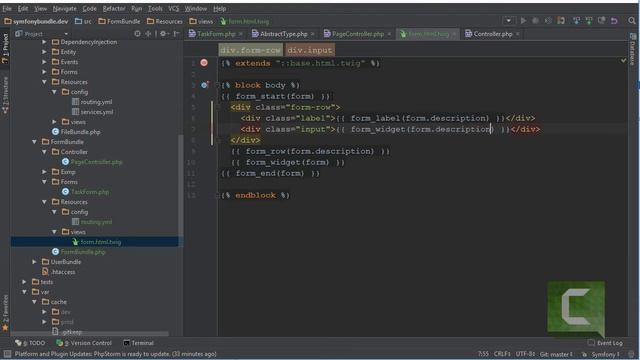
Task: Open the File menu
Action: pyautogui.click(x=7, y=8)
